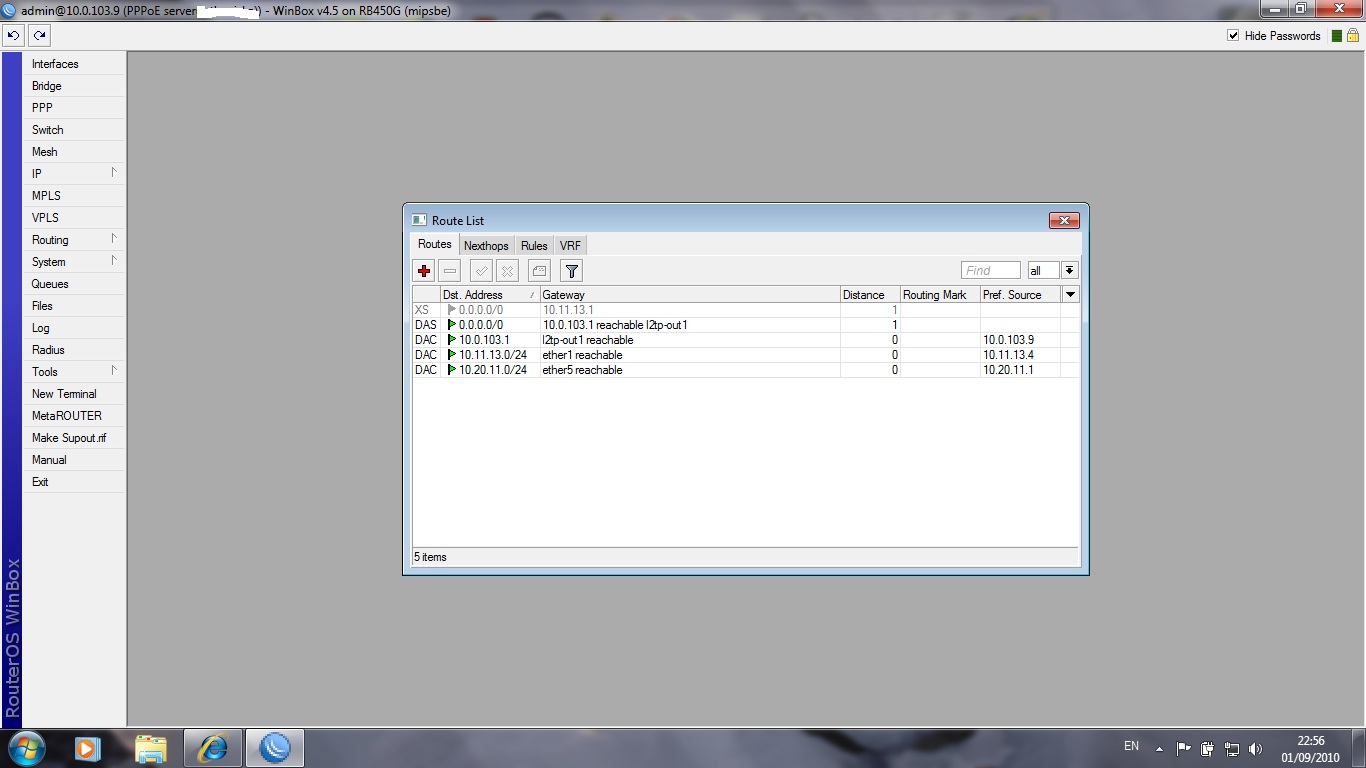Open the Queues menu
This screenshot has width=1366, height=768.
tap(74, 284)
